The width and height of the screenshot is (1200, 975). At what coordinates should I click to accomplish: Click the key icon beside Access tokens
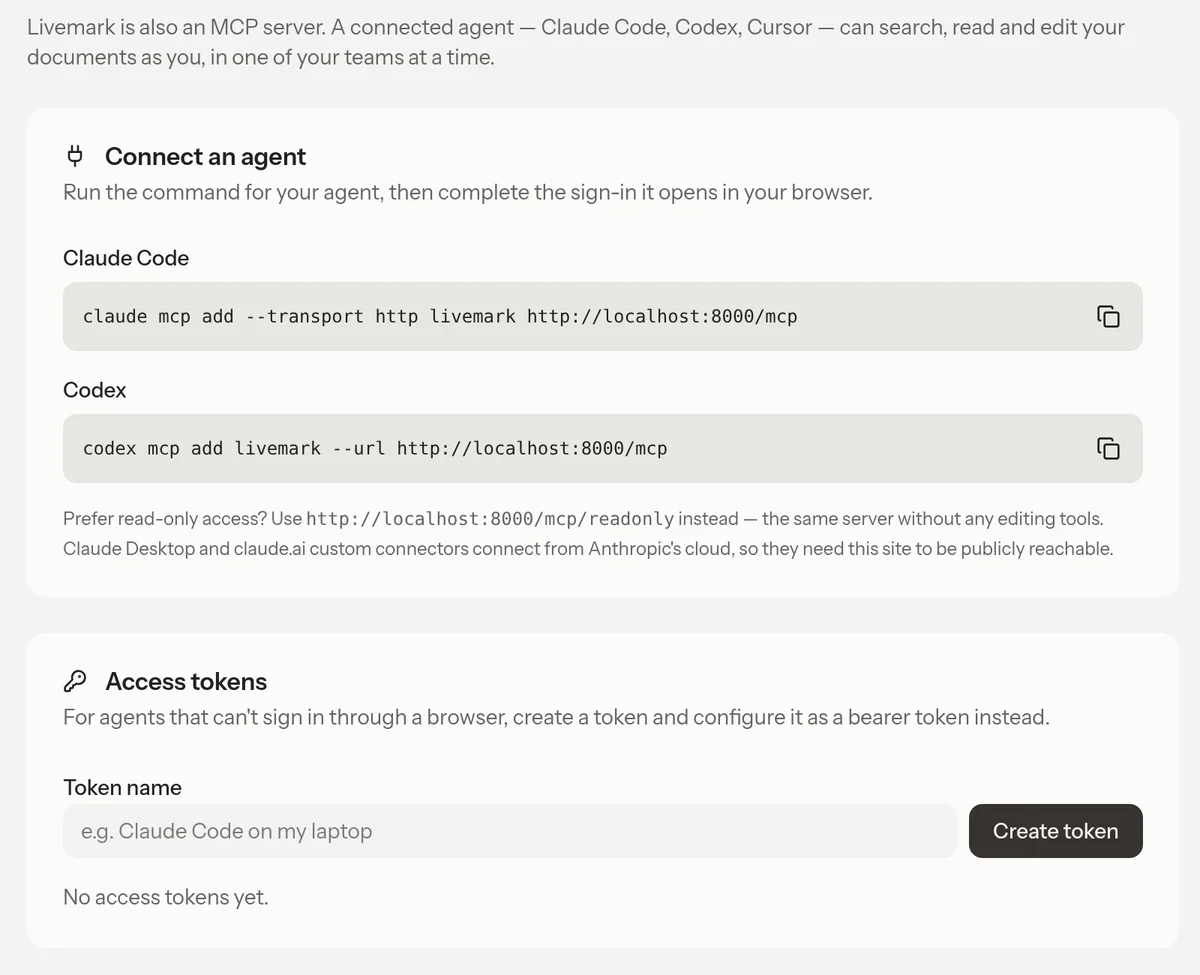tap(75, 681)
